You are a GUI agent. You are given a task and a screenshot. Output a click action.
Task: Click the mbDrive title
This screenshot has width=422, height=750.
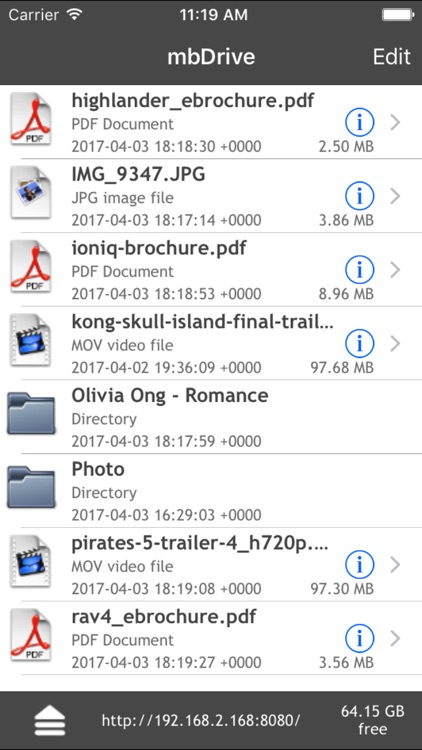211,57
